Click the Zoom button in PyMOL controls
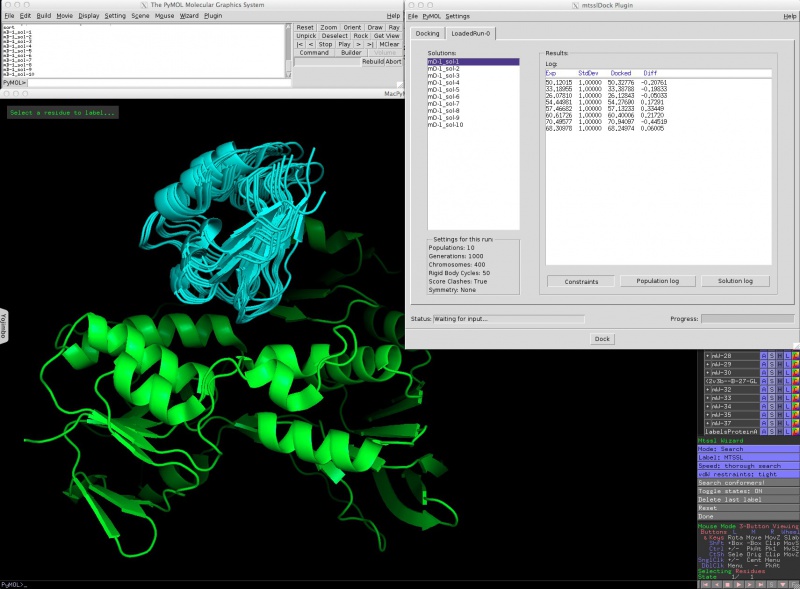Viewport: 800px width, 589px height. tap(329, 27)
